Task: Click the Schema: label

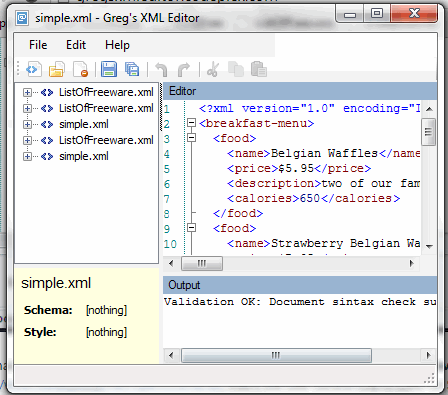Action: pyautogui.click(x=48, y=310)
